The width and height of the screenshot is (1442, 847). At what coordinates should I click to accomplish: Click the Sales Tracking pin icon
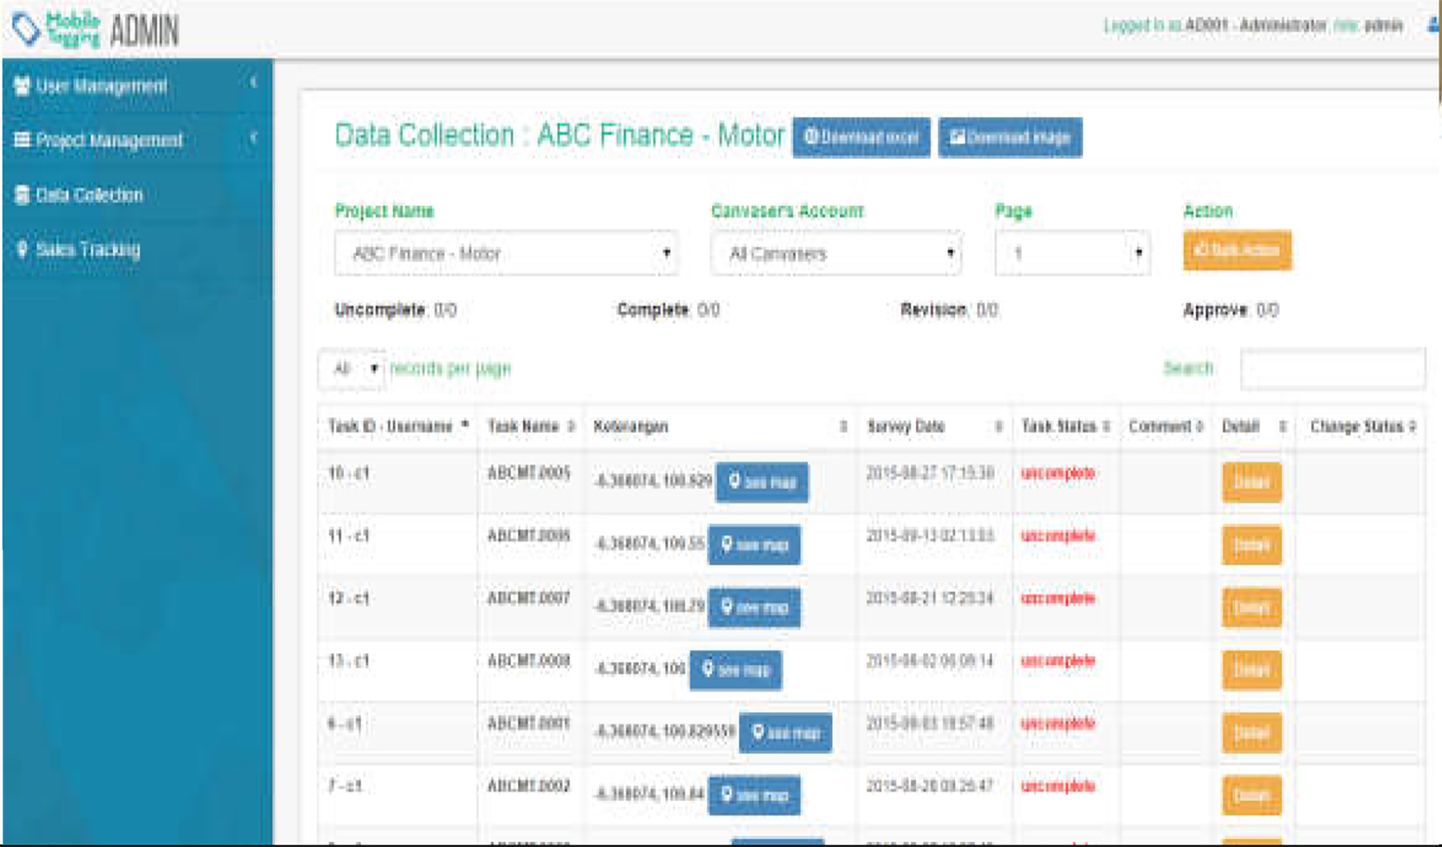click(x=21, y=249)
